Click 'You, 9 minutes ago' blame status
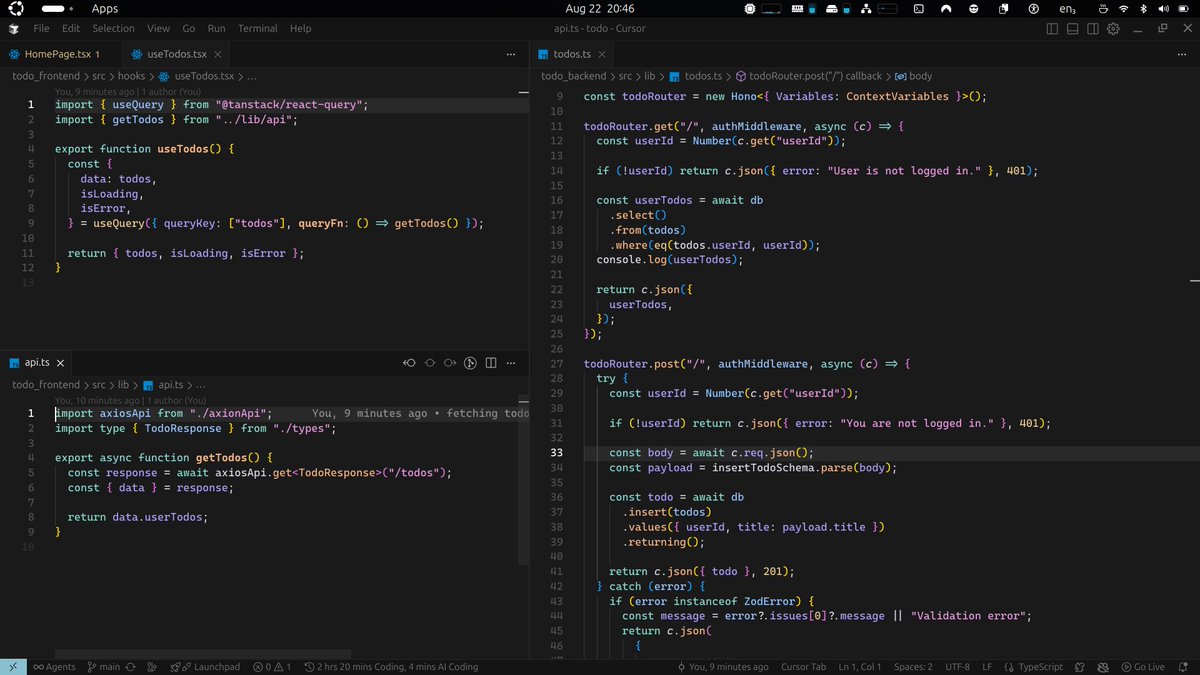Viewport: 1200px width, 675px height. [x=722, y=667]
